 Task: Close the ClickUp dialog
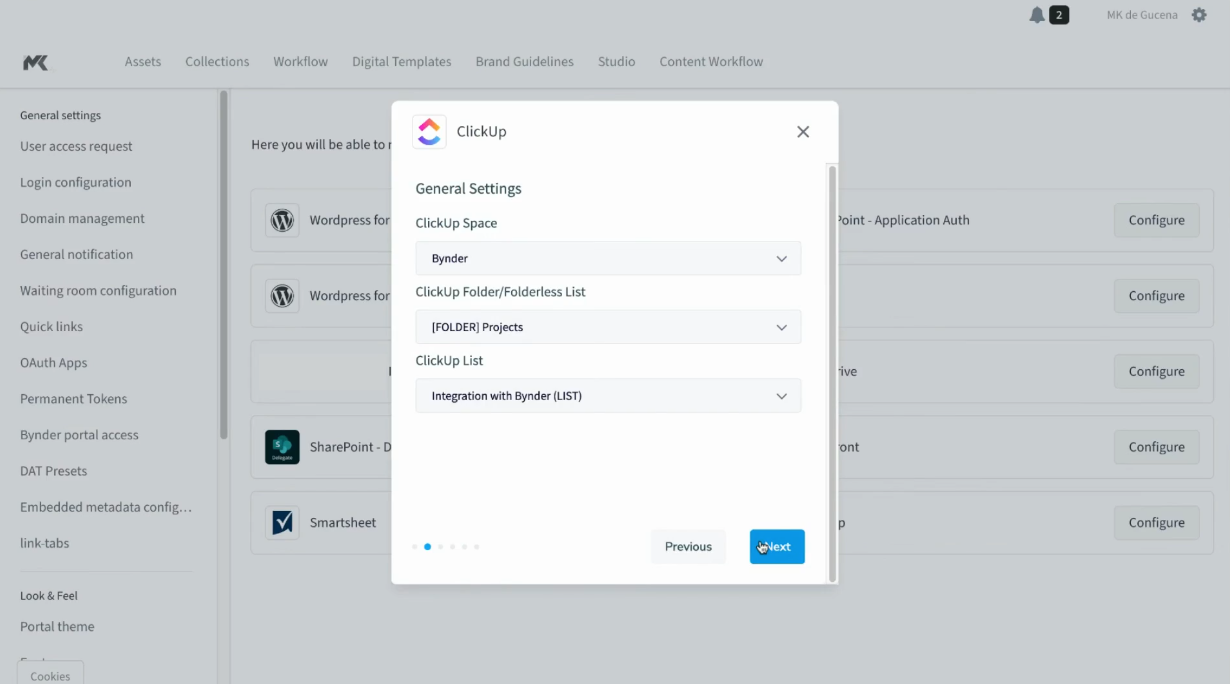coord(803,132)
